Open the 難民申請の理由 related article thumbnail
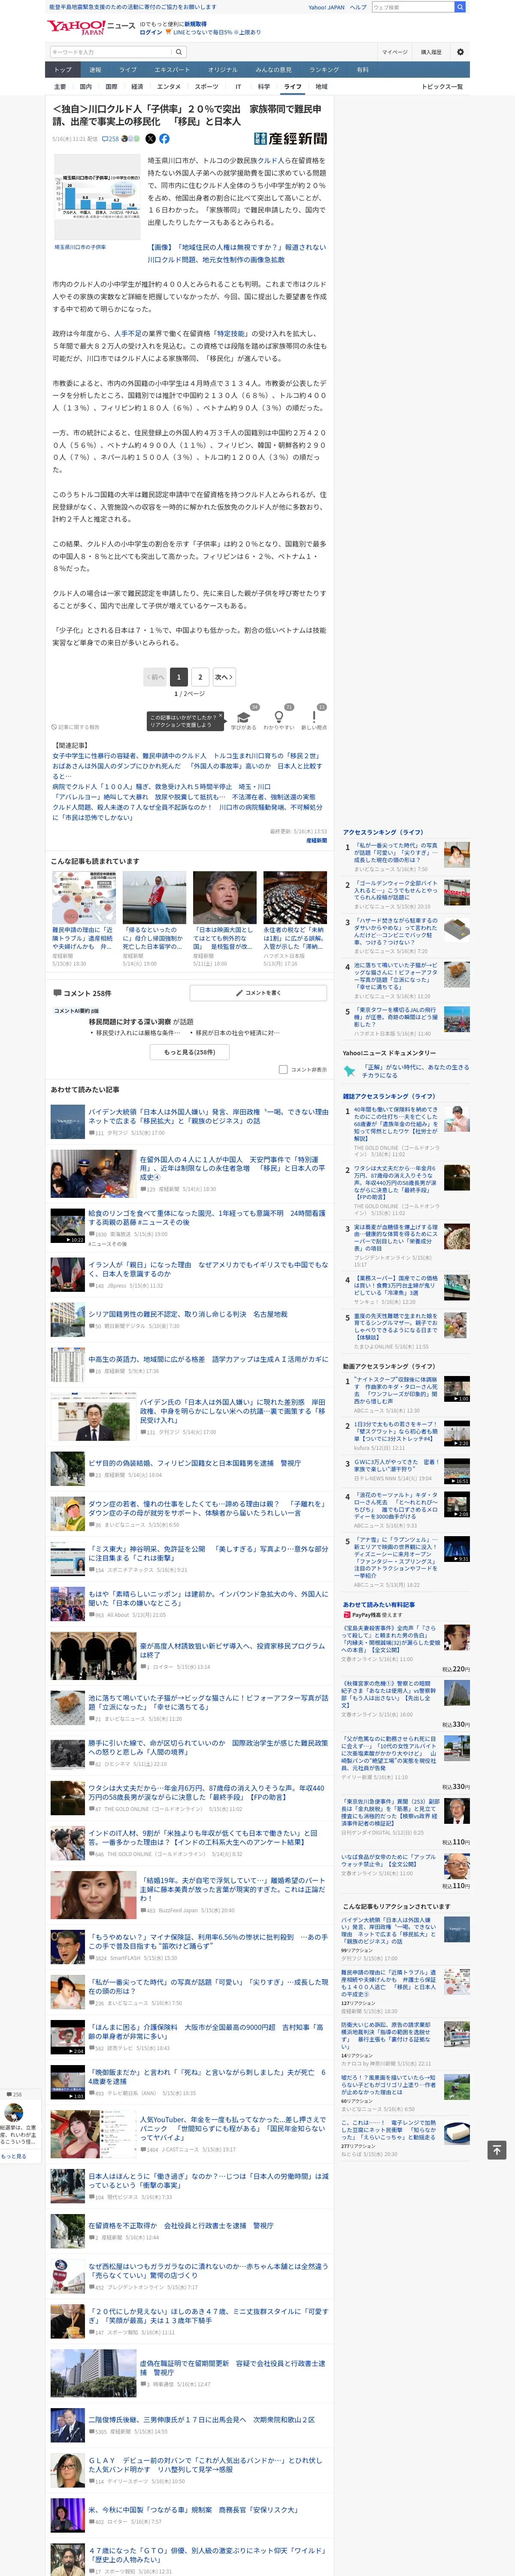 pyautogui.click(x=84, y=897)
